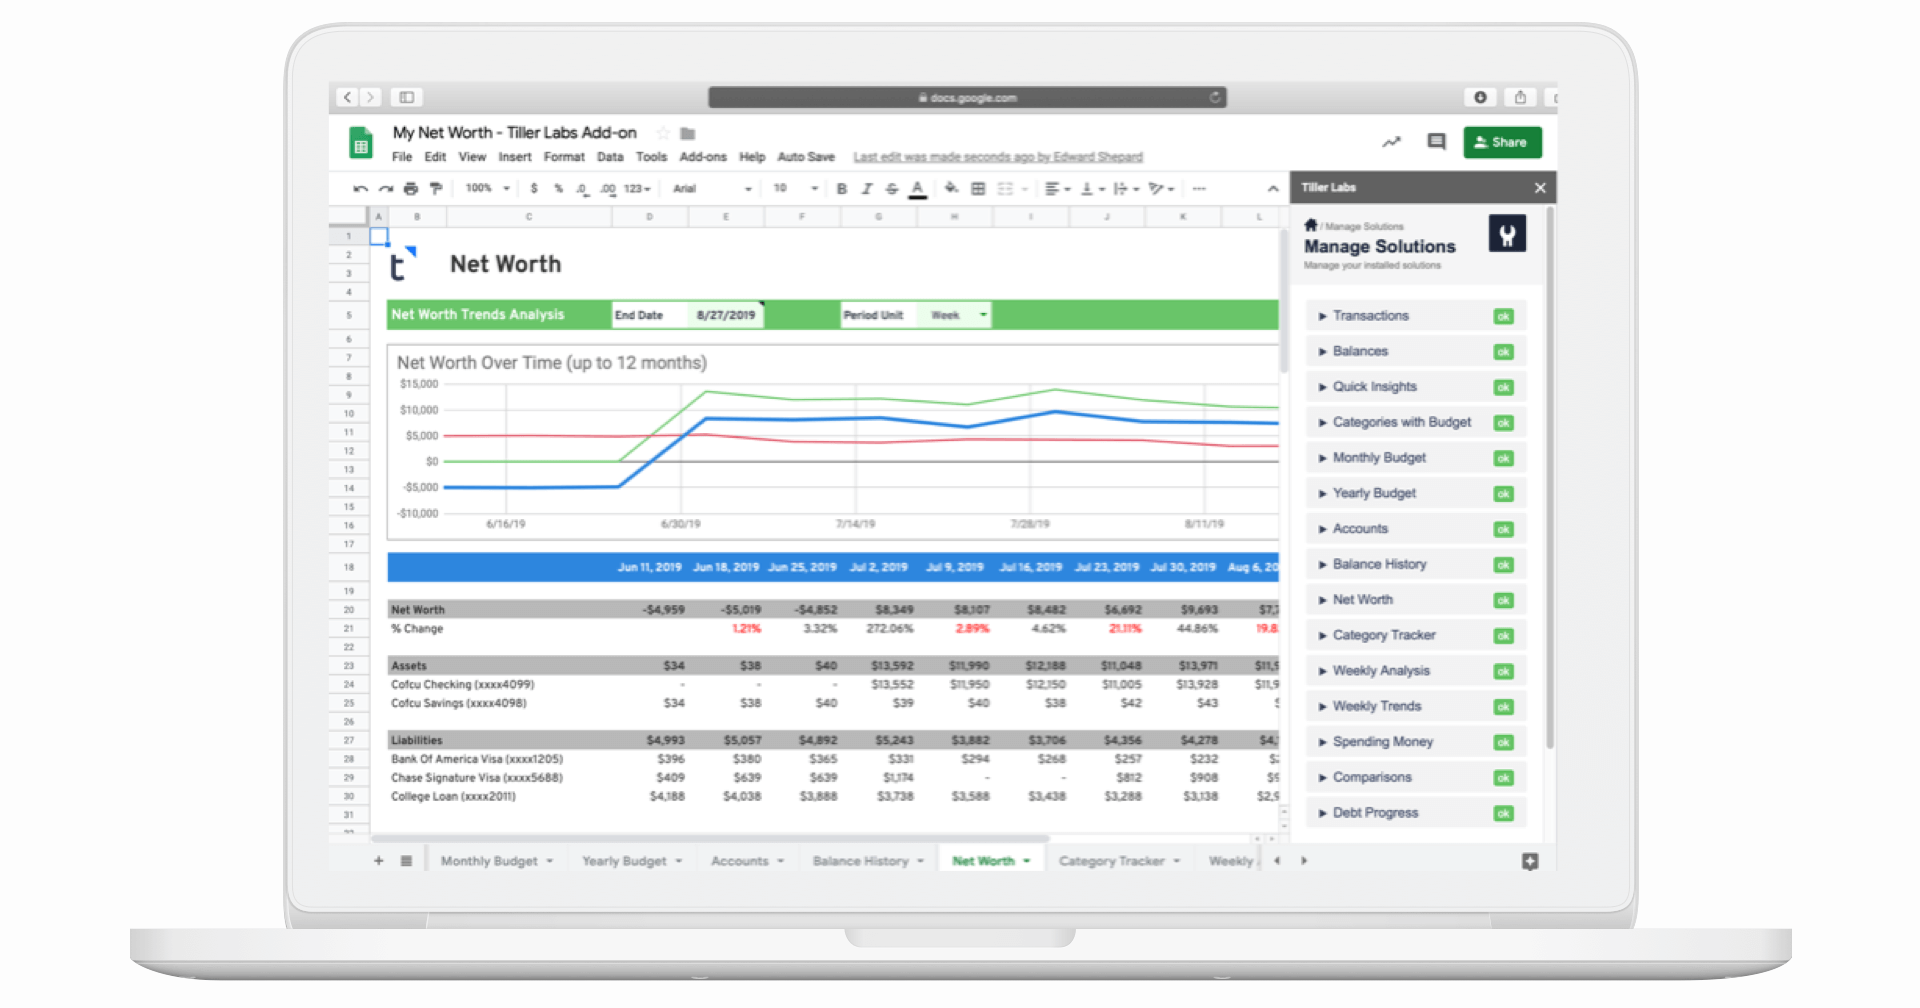
Task: Toggle strikethrough formatting
Action: [x=892, y=188]
